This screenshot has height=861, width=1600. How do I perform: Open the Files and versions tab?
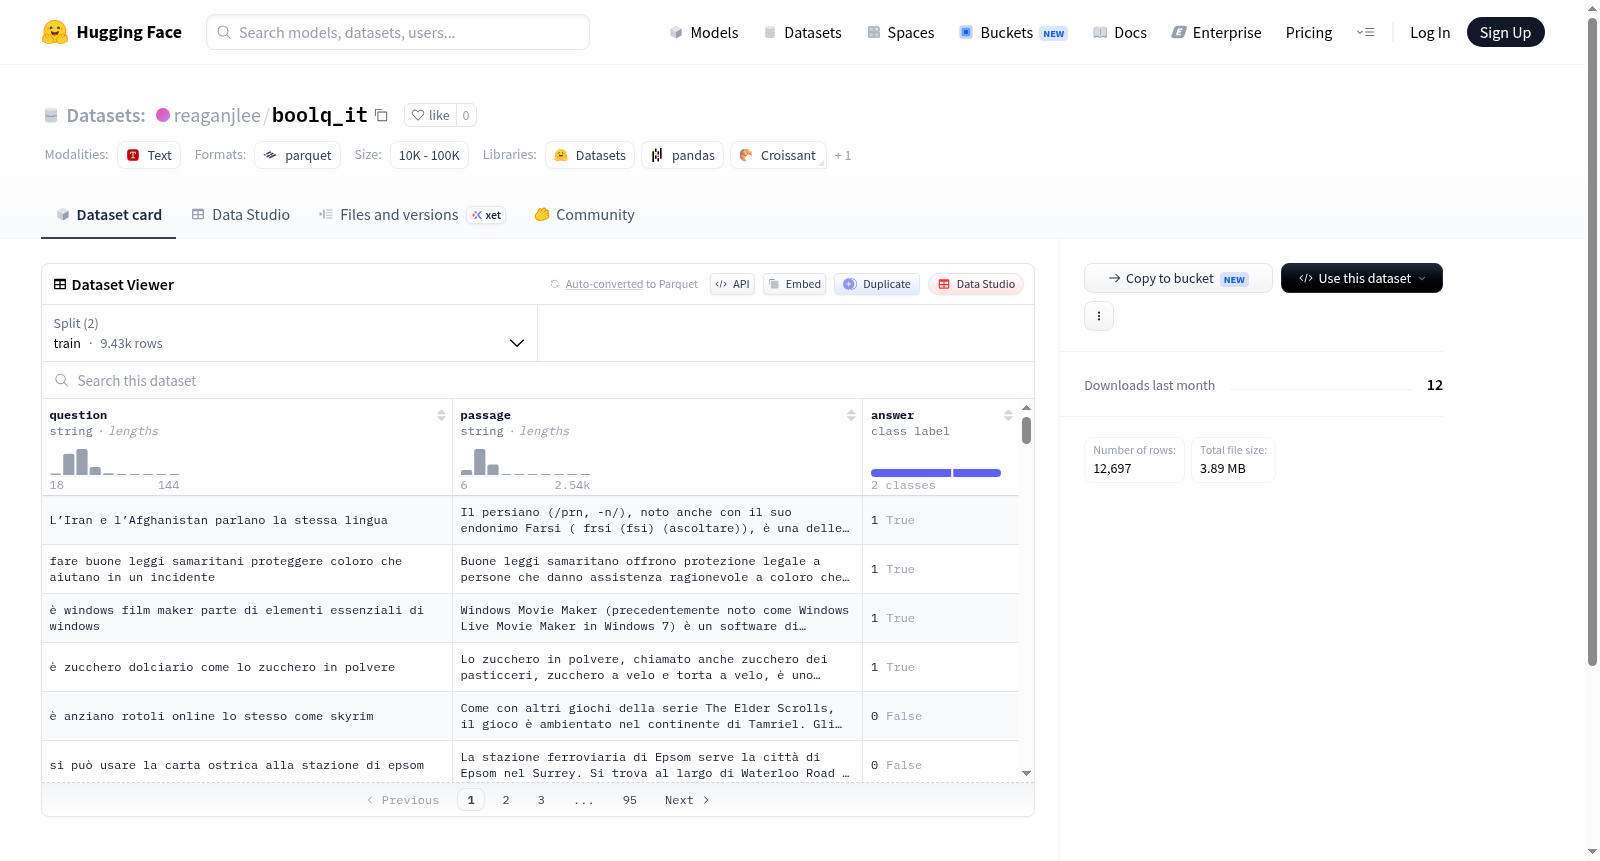coord(412,215)
